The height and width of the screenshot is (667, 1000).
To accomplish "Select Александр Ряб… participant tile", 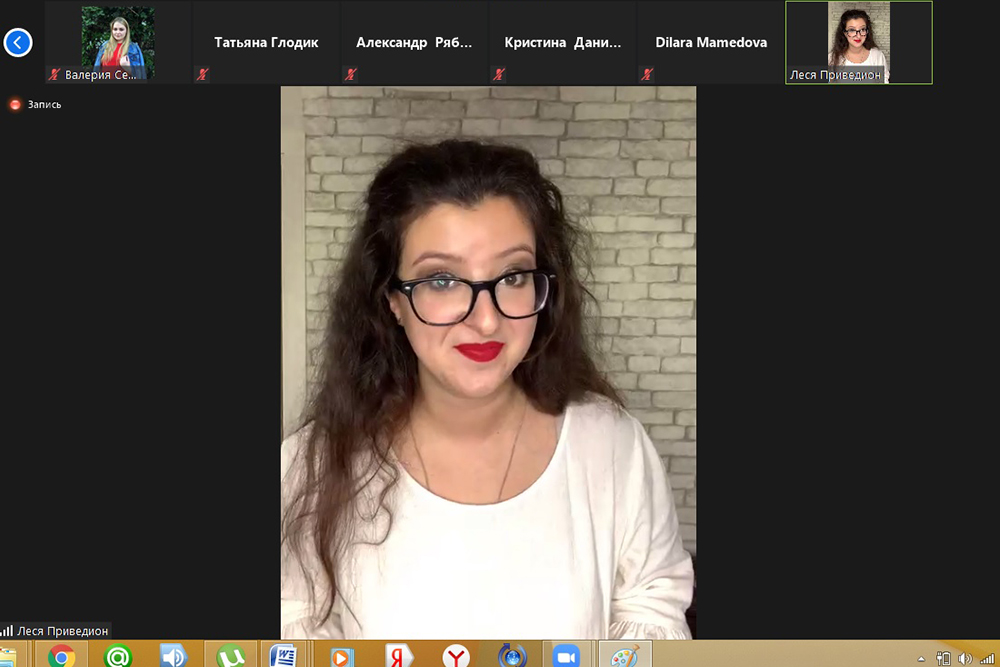I will pyautogui.click(x=414, y=43).
